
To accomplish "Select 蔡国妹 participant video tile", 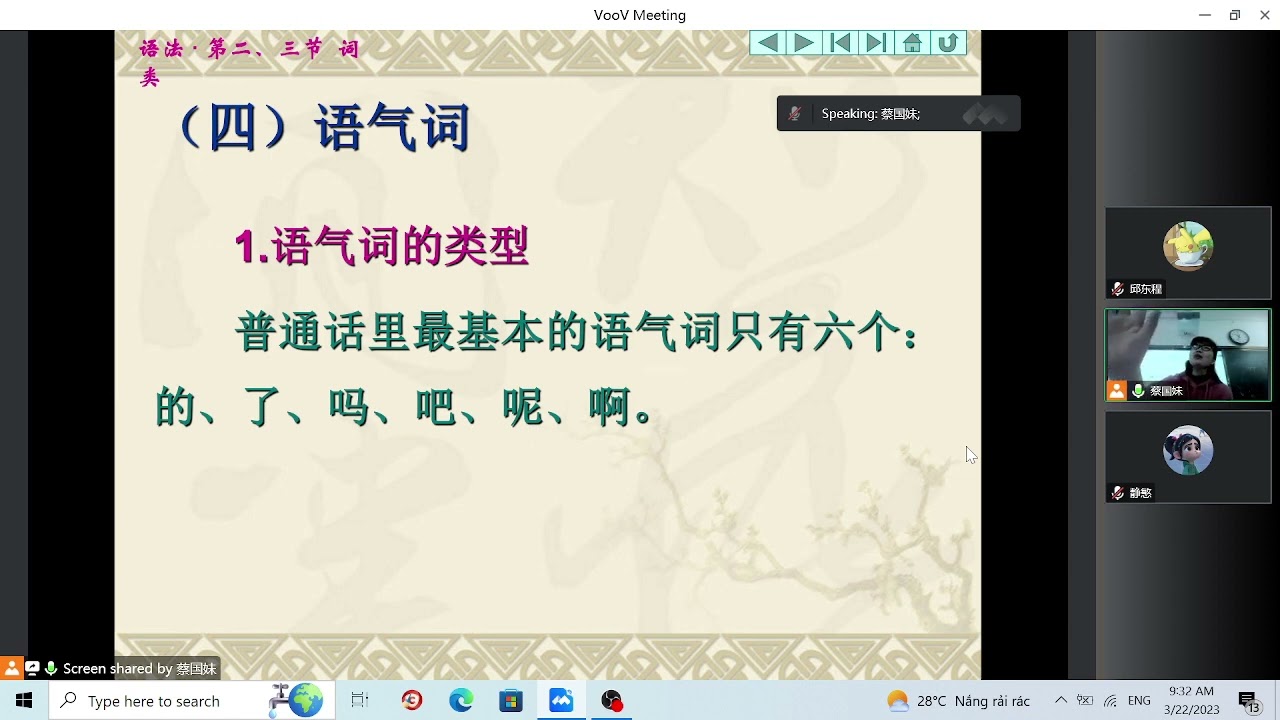I will [1188, 355].
